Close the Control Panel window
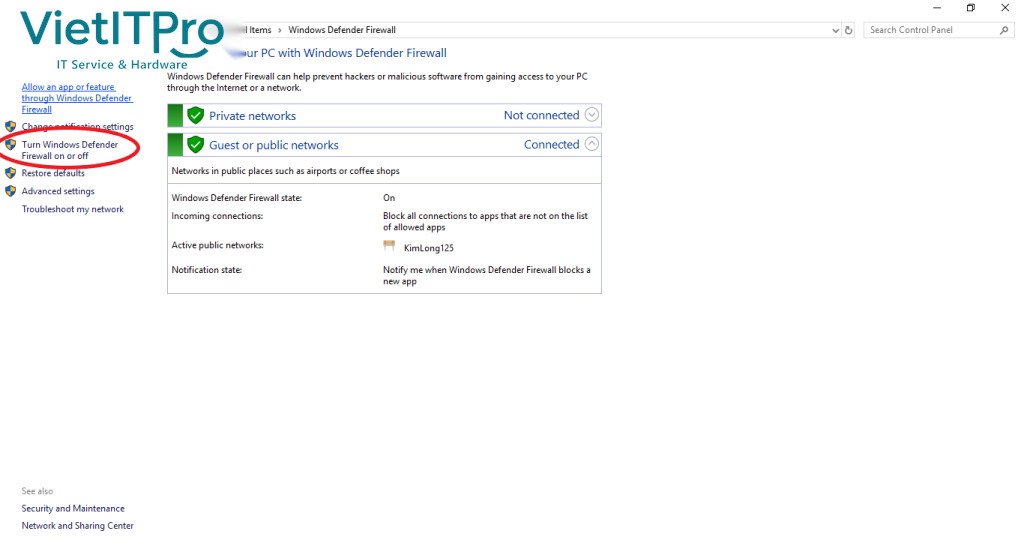Image resolution: width=1024 pixels, height=546 pixels. click(x=1005, y=8)
